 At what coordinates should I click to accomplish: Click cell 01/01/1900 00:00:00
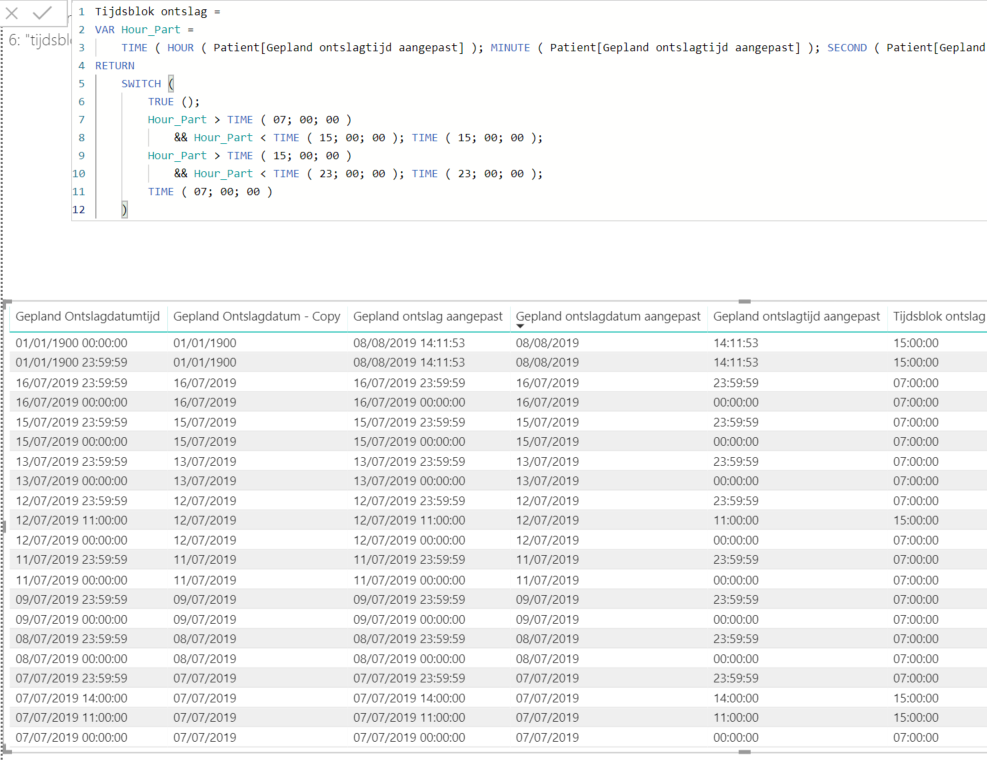pyautogui.click(x=71, y=343)
